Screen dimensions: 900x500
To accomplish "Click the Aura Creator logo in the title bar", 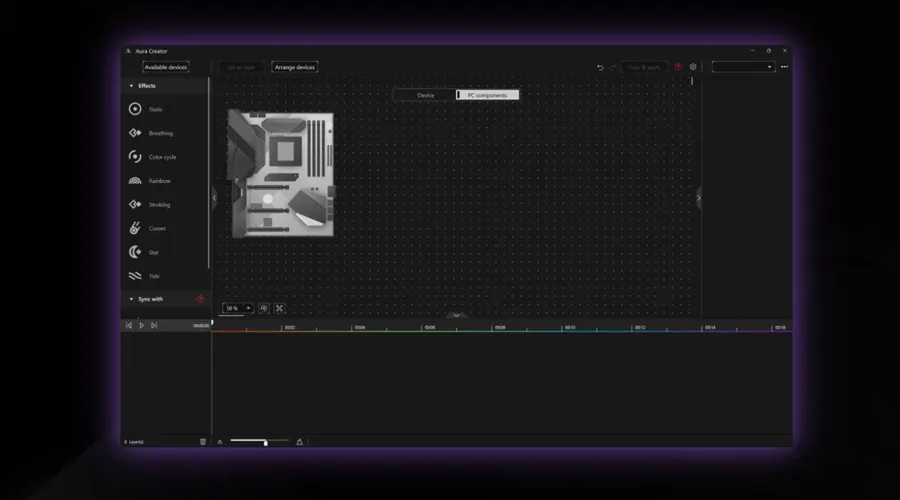I will click(x=128, y=51).
